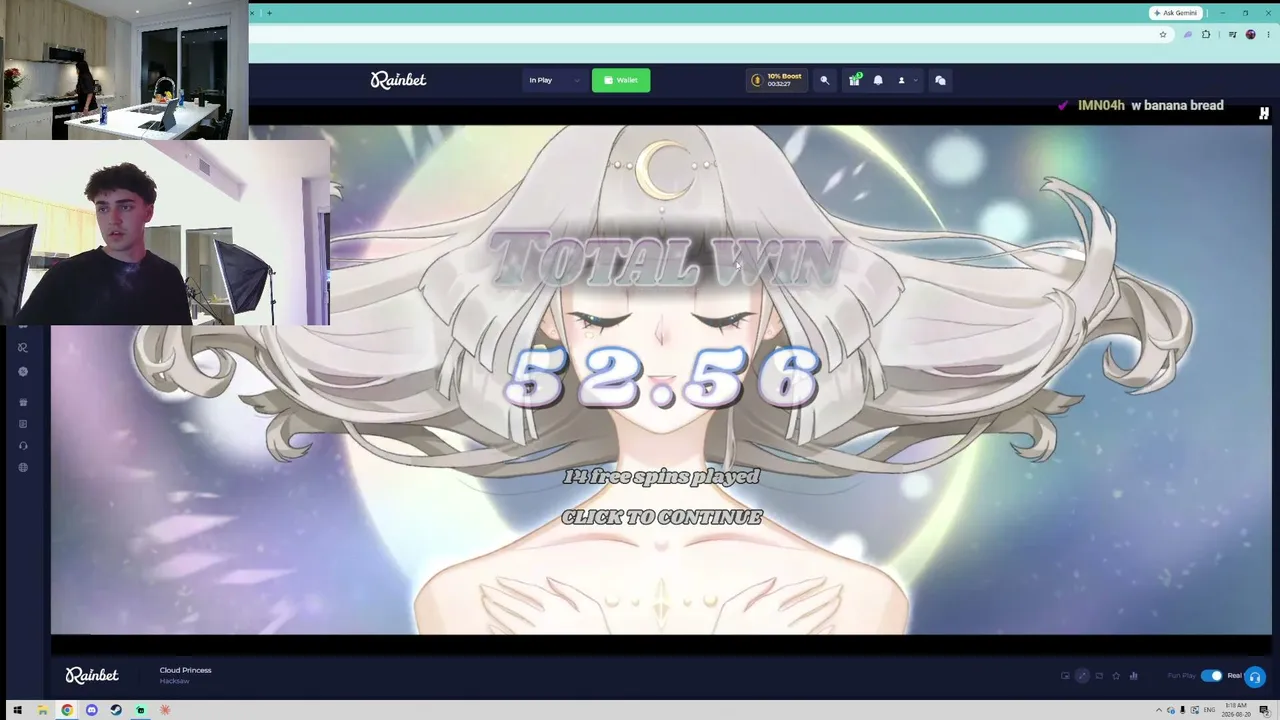Open the Windows Start menu
Screen dimensions: 1280x720
click(x=17, y=710)
